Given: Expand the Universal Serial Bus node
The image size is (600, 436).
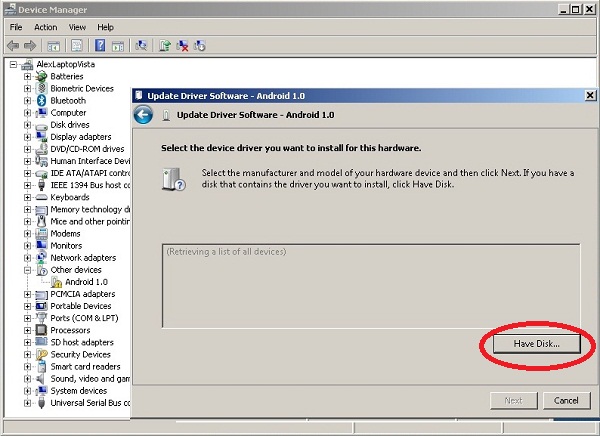Looking at the screenshot, I should point(27,403).
